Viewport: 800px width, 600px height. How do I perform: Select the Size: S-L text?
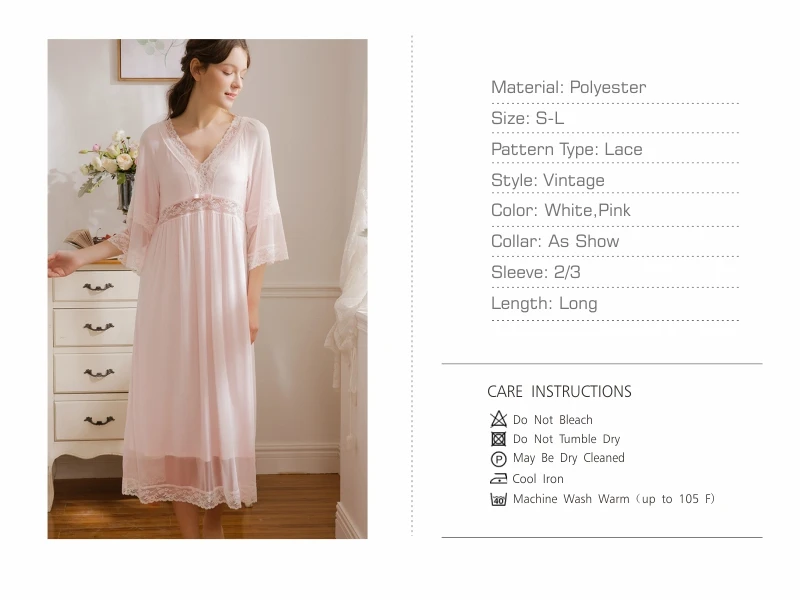[528, 118]
